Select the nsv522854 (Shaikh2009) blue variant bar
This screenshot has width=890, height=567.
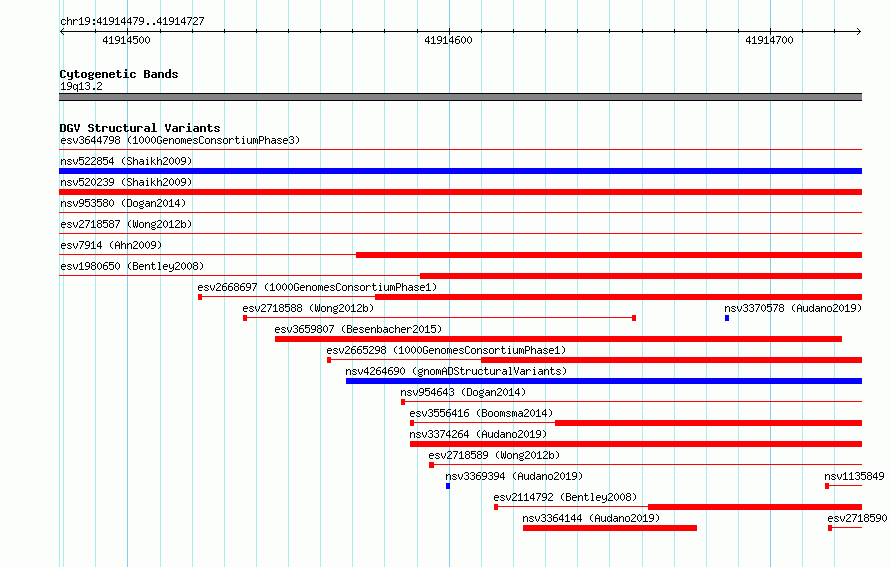click(x=460, y=171)
